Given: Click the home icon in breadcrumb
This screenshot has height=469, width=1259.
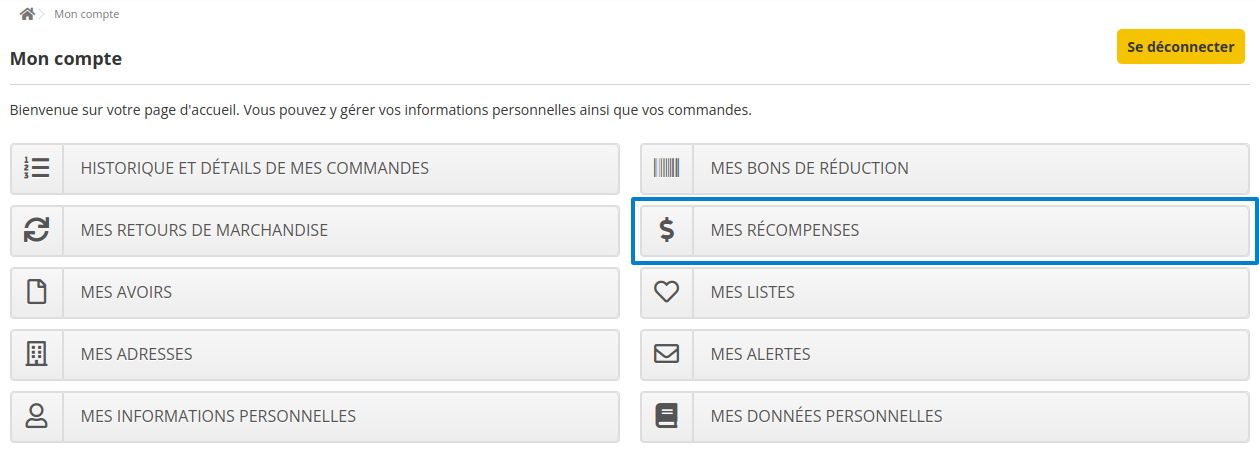Looking at the screenshot, I should 27,14.
